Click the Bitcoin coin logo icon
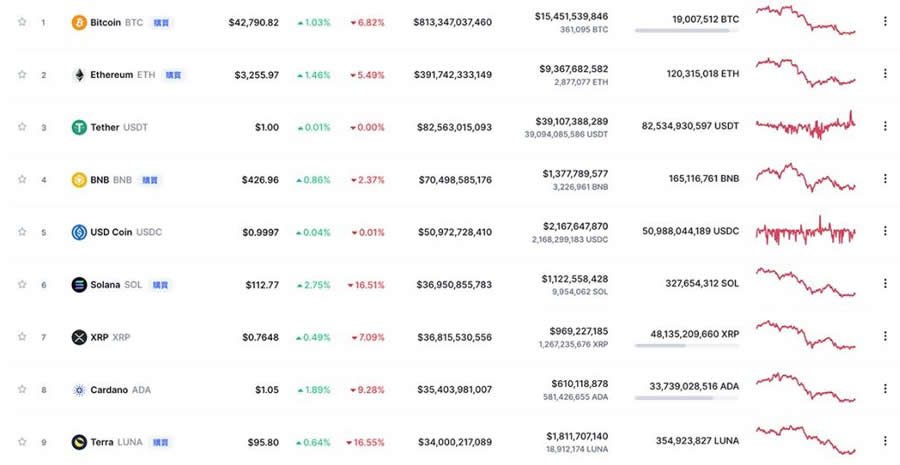This screenshot has height=465, width=900. coord(79,22)
